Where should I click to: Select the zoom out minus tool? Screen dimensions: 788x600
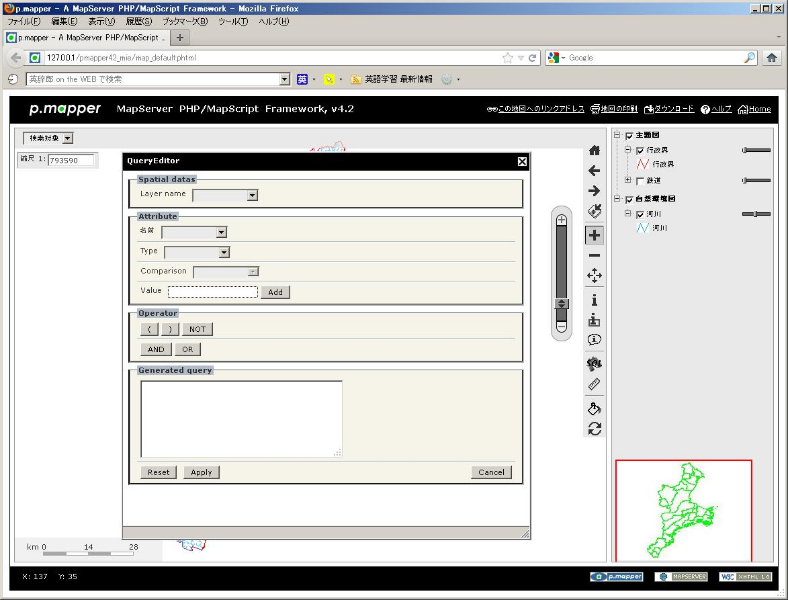[x=594, y=255]
